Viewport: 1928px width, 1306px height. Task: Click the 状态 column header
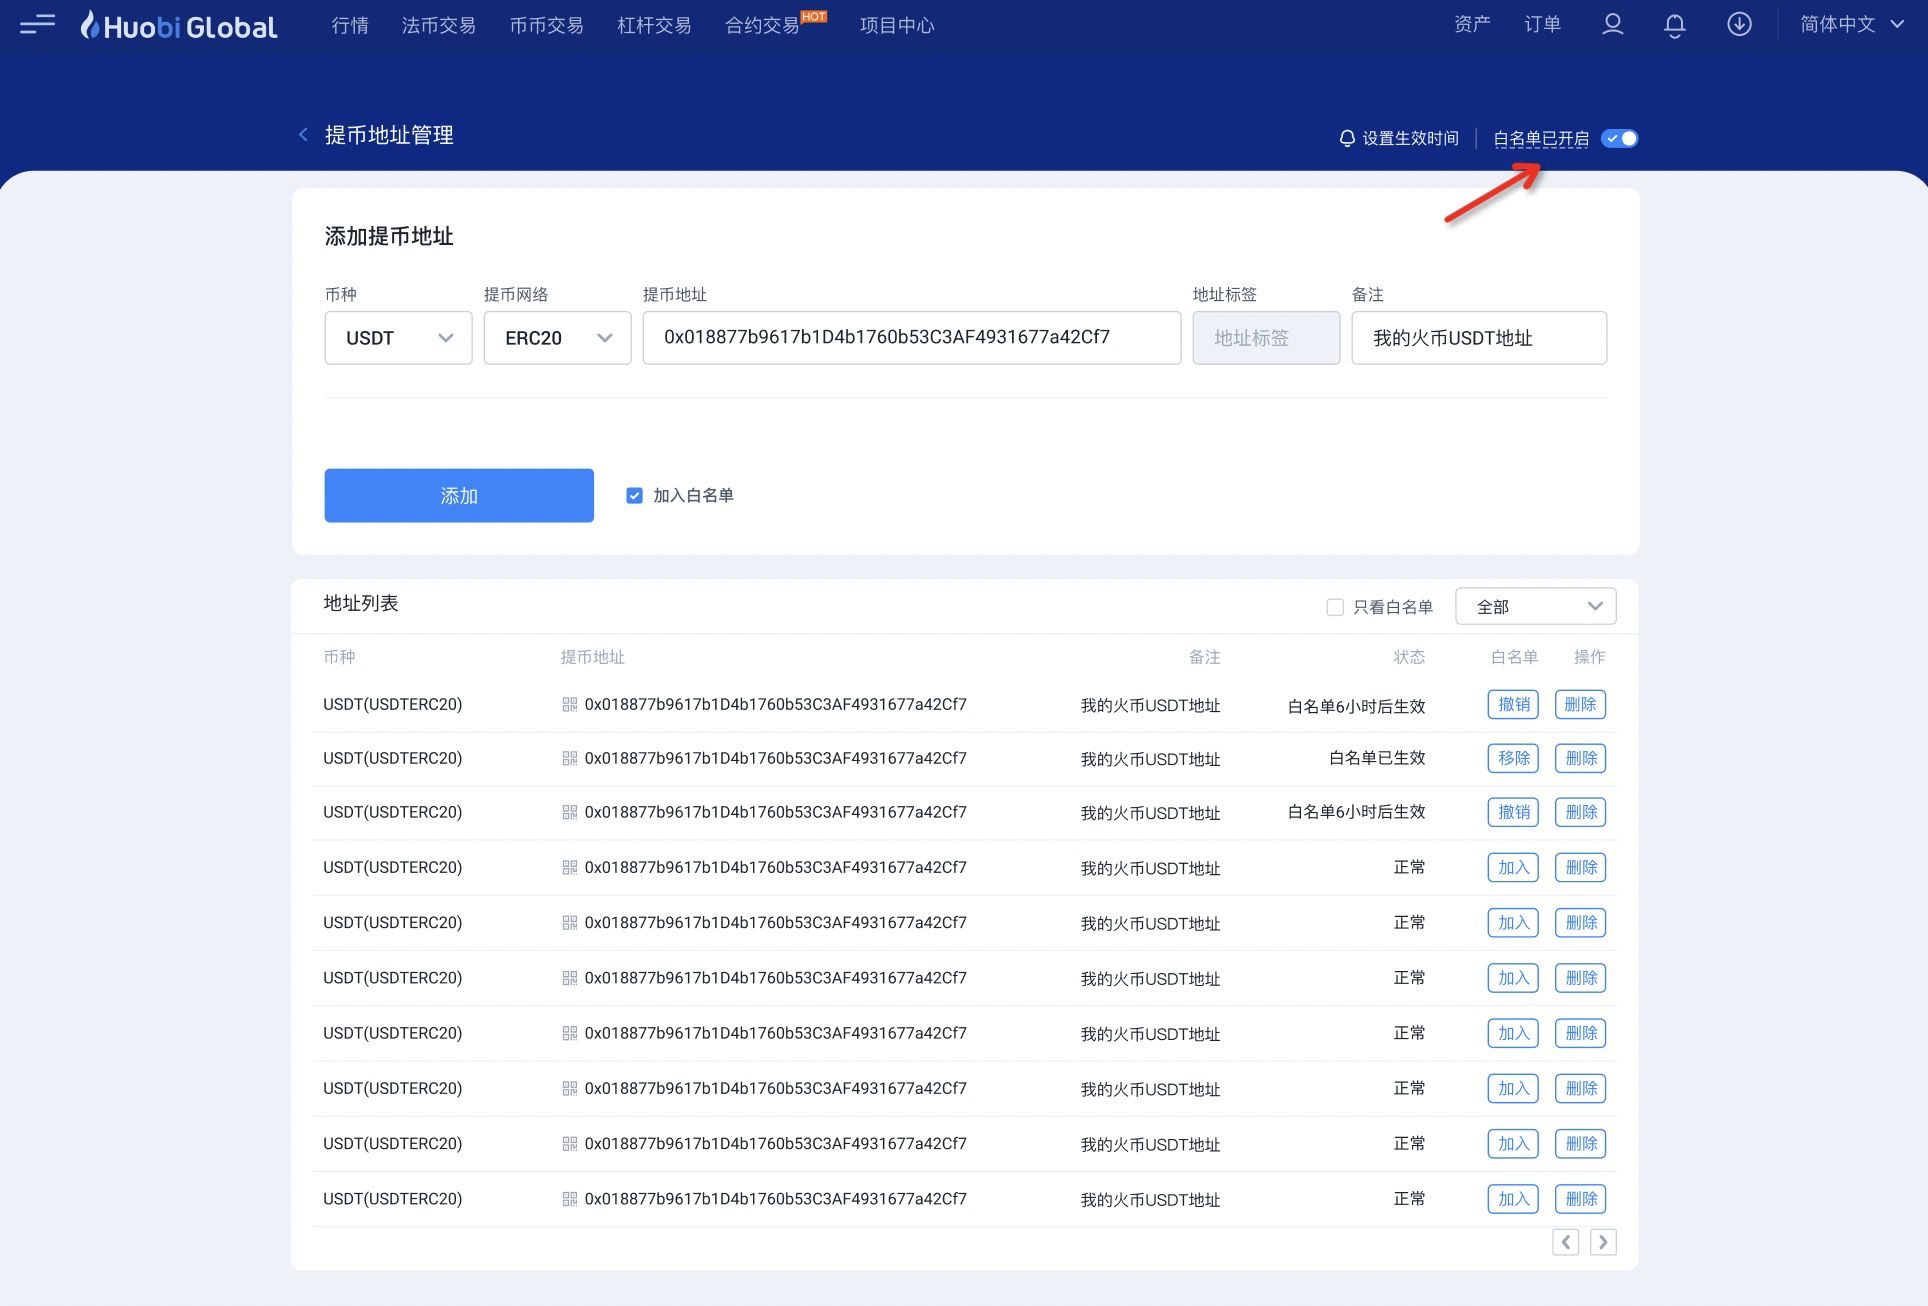tap(1409, 657)
